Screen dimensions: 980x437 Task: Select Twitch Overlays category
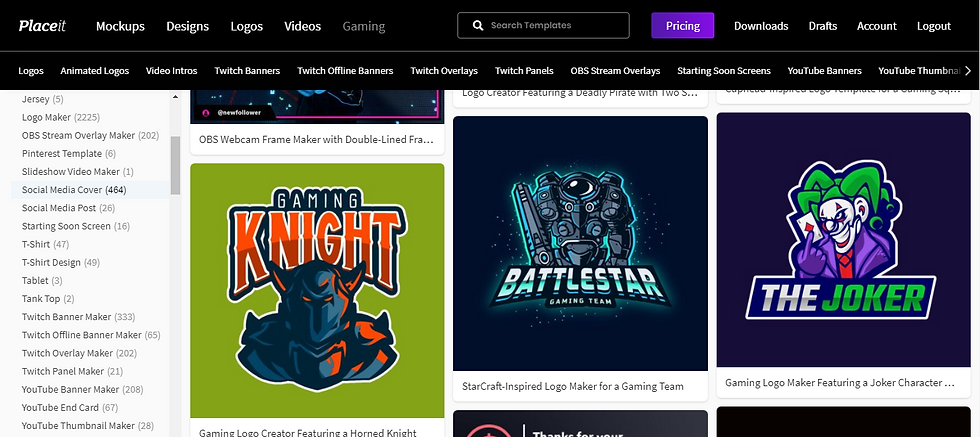pyautogui.click(x=444, y=71)
